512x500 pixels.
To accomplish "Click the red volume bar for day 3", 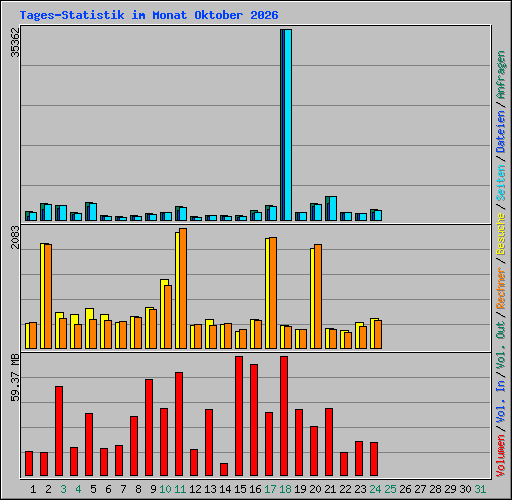I will click(59, 431).
